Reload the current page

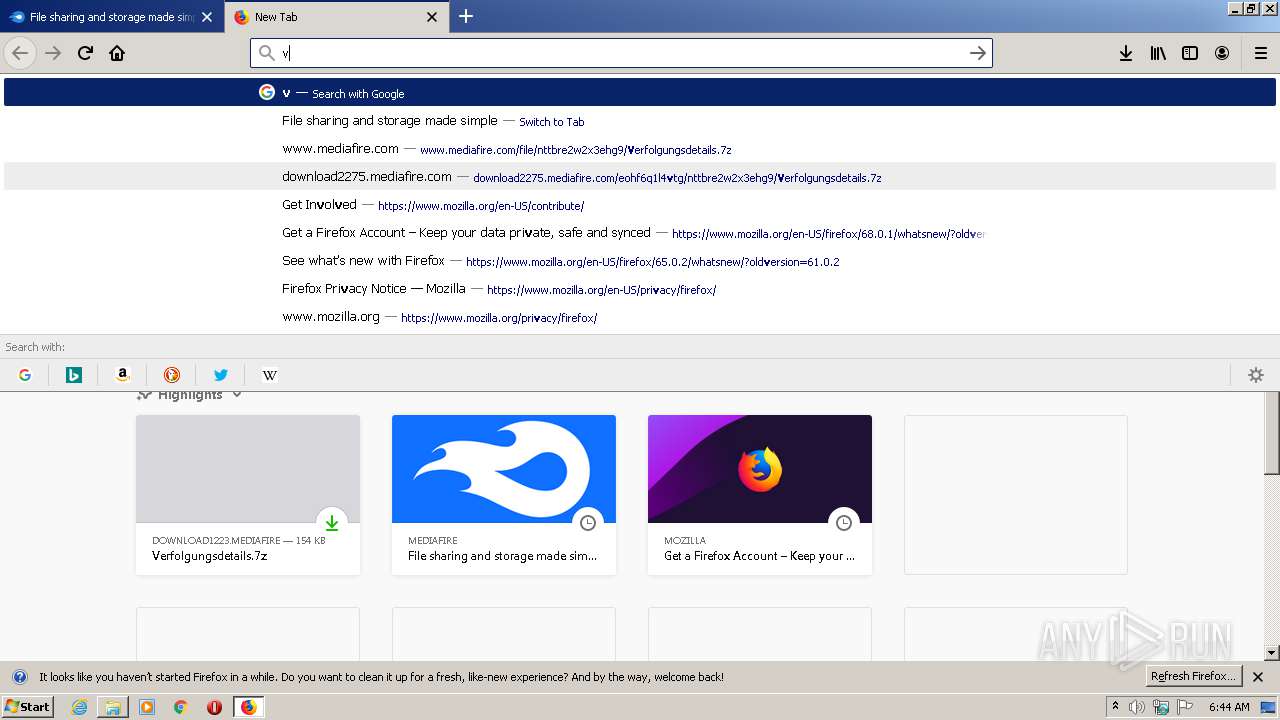tap(85, 53)
